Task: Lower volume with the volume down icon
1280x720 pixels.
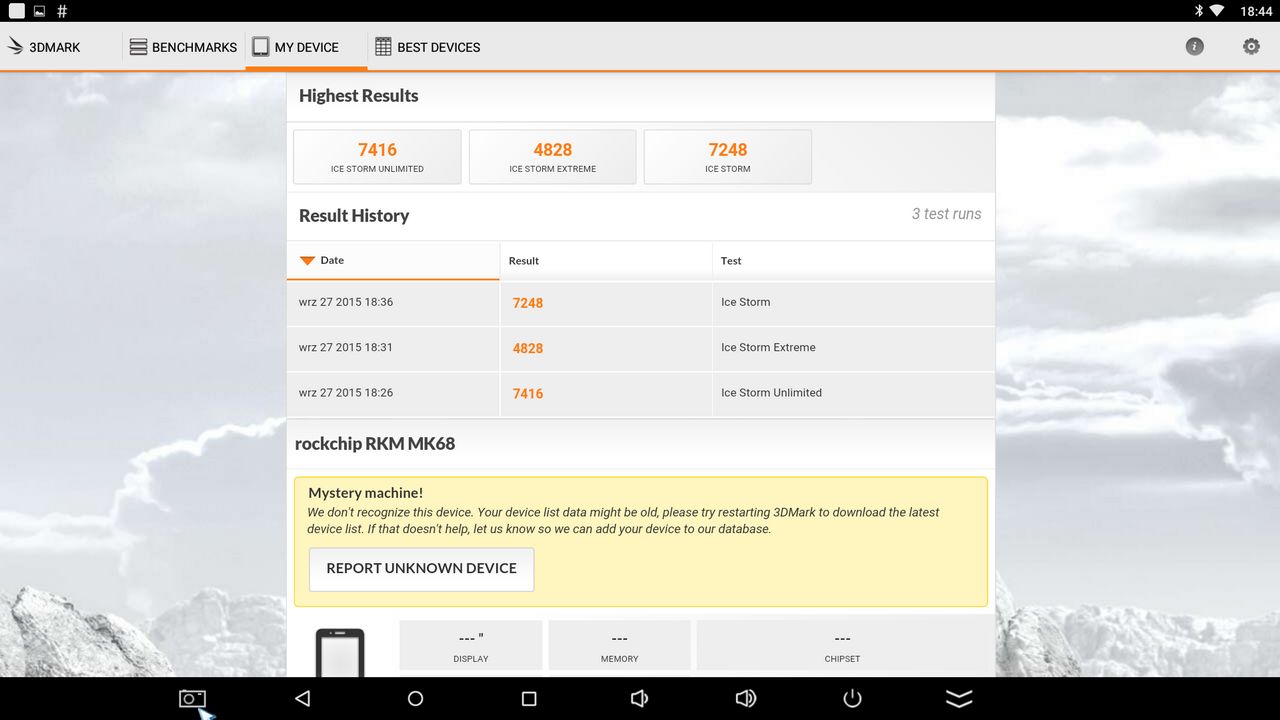Action: [640, 699]
